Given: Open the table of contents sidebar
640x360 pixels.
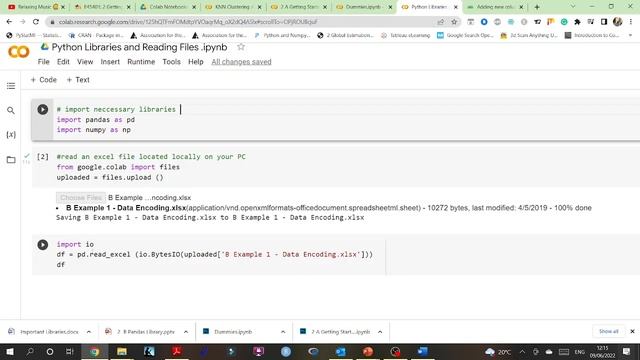Looking at the screenshot, I should coord(11,86).
